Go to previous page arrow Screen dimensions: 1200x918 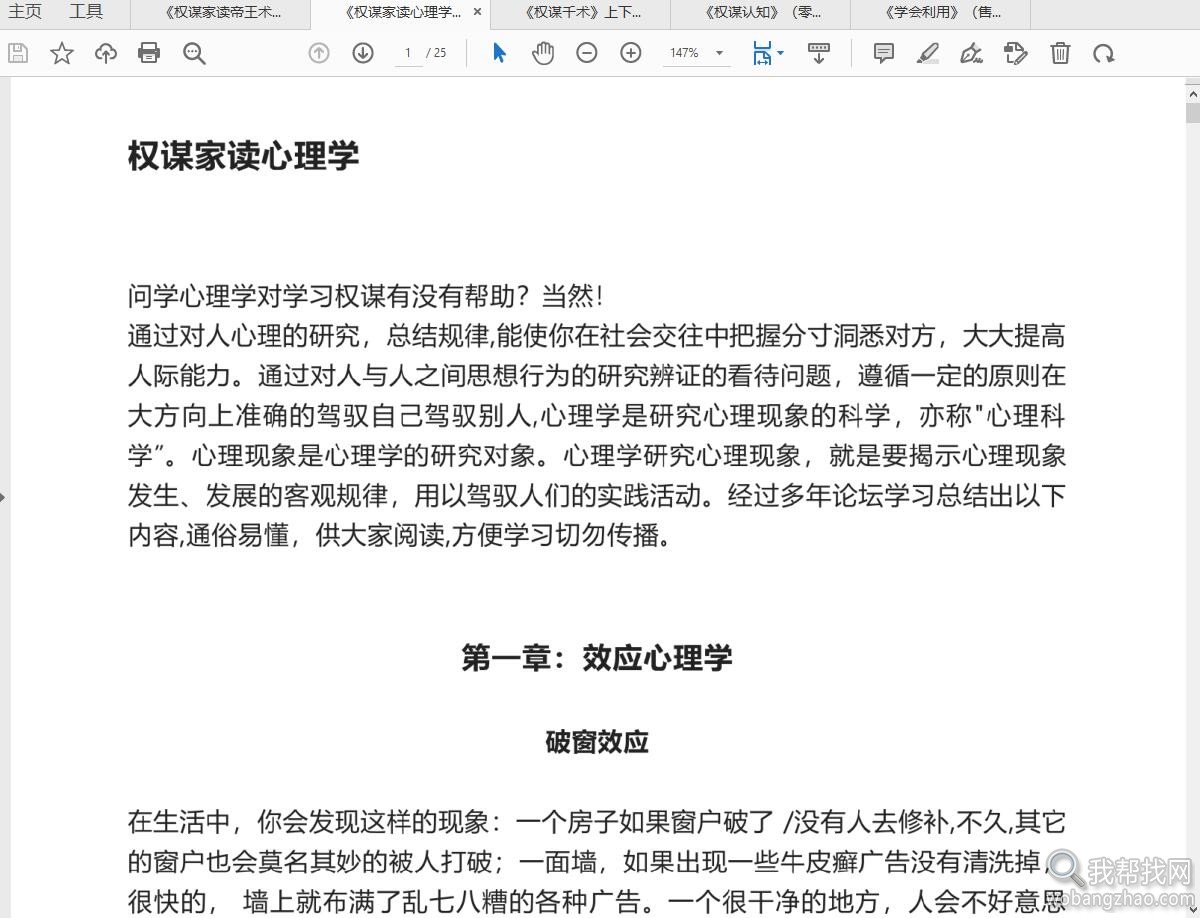tap(319, 53)
